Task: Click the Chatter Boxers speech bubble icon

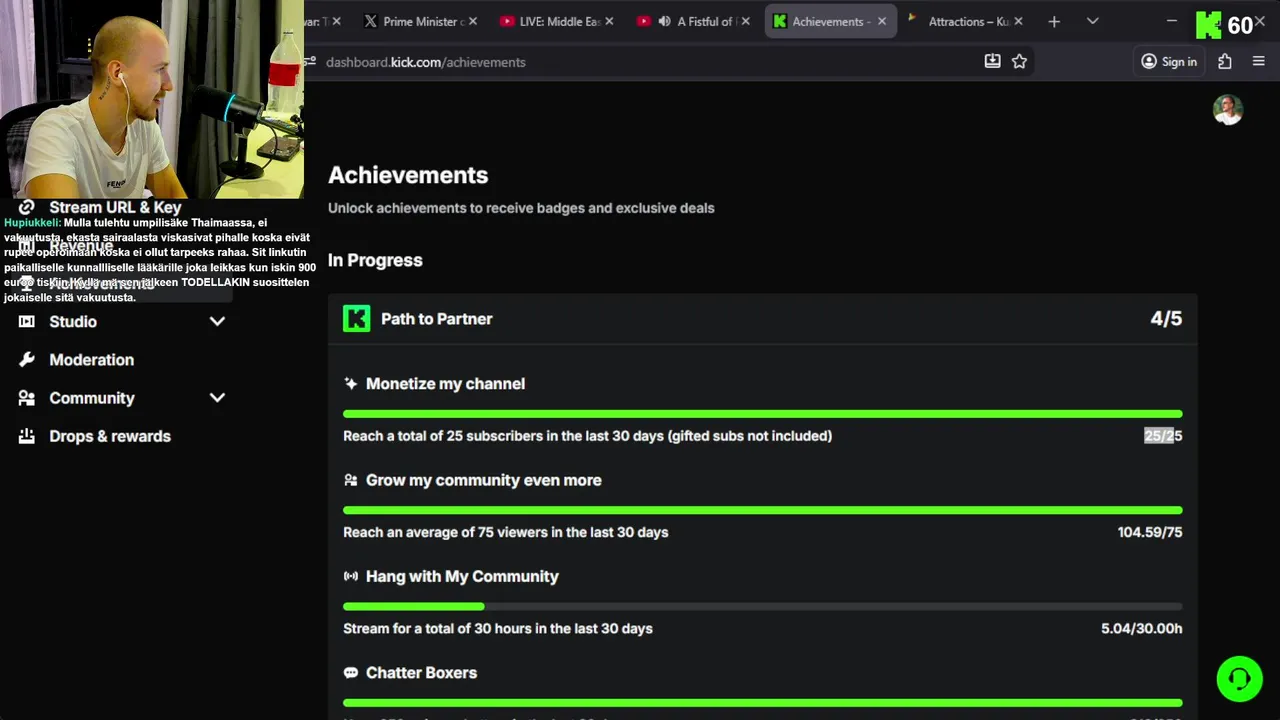Action: tap(350, 673)
